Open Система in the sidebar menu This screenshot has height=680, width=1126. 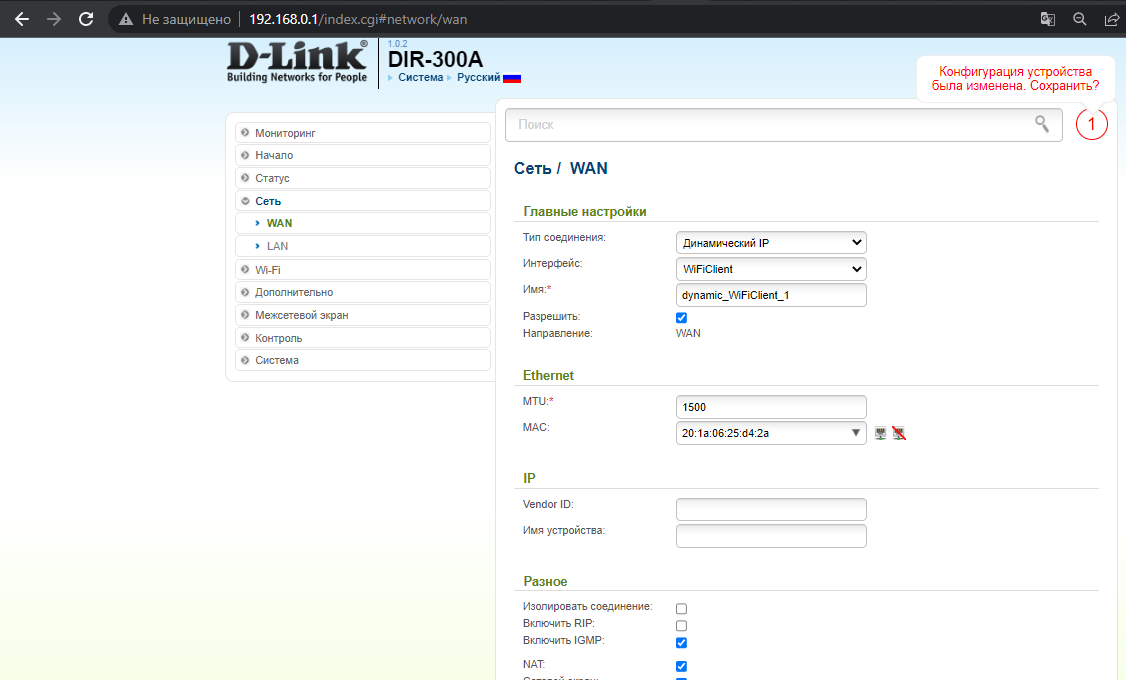point(363,360)
